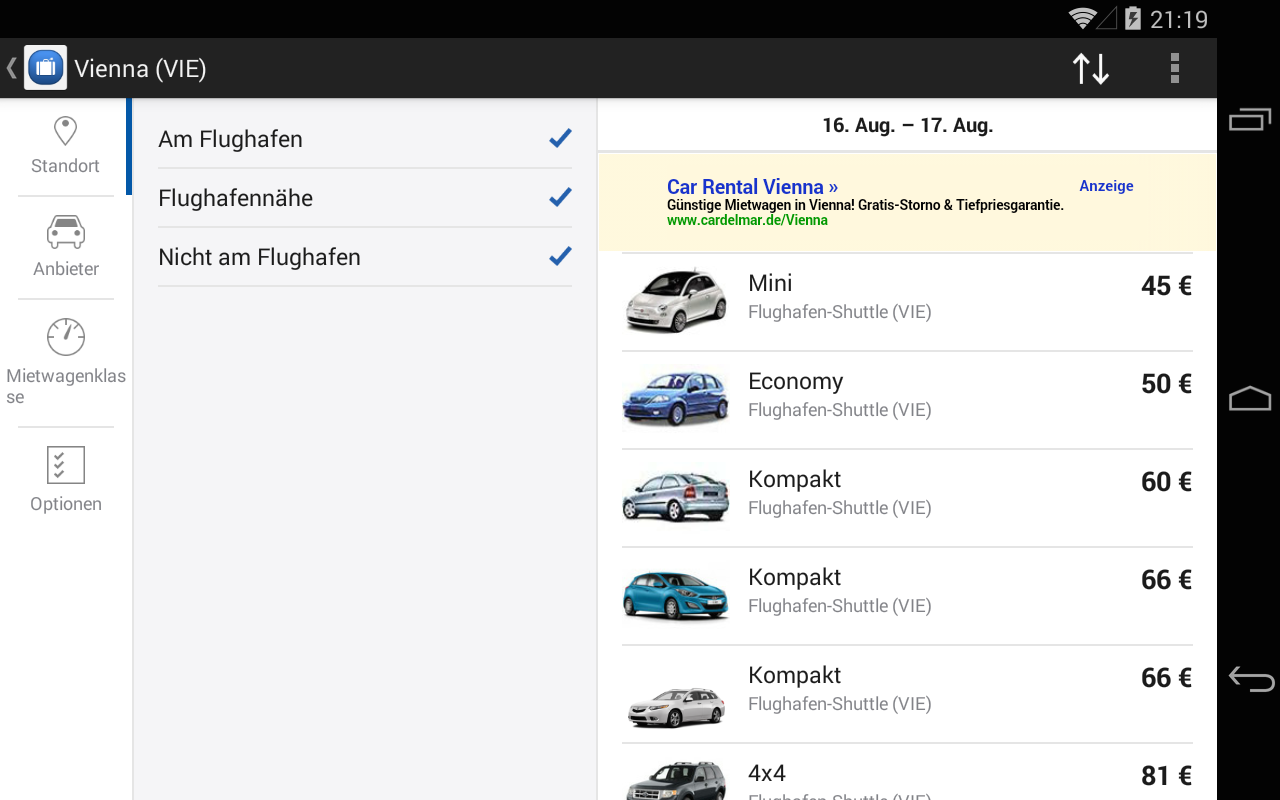1280x800 pixels.
Task: Select the Standort sidebar tab
Action: pyautogui.click(x=64, y=145)
